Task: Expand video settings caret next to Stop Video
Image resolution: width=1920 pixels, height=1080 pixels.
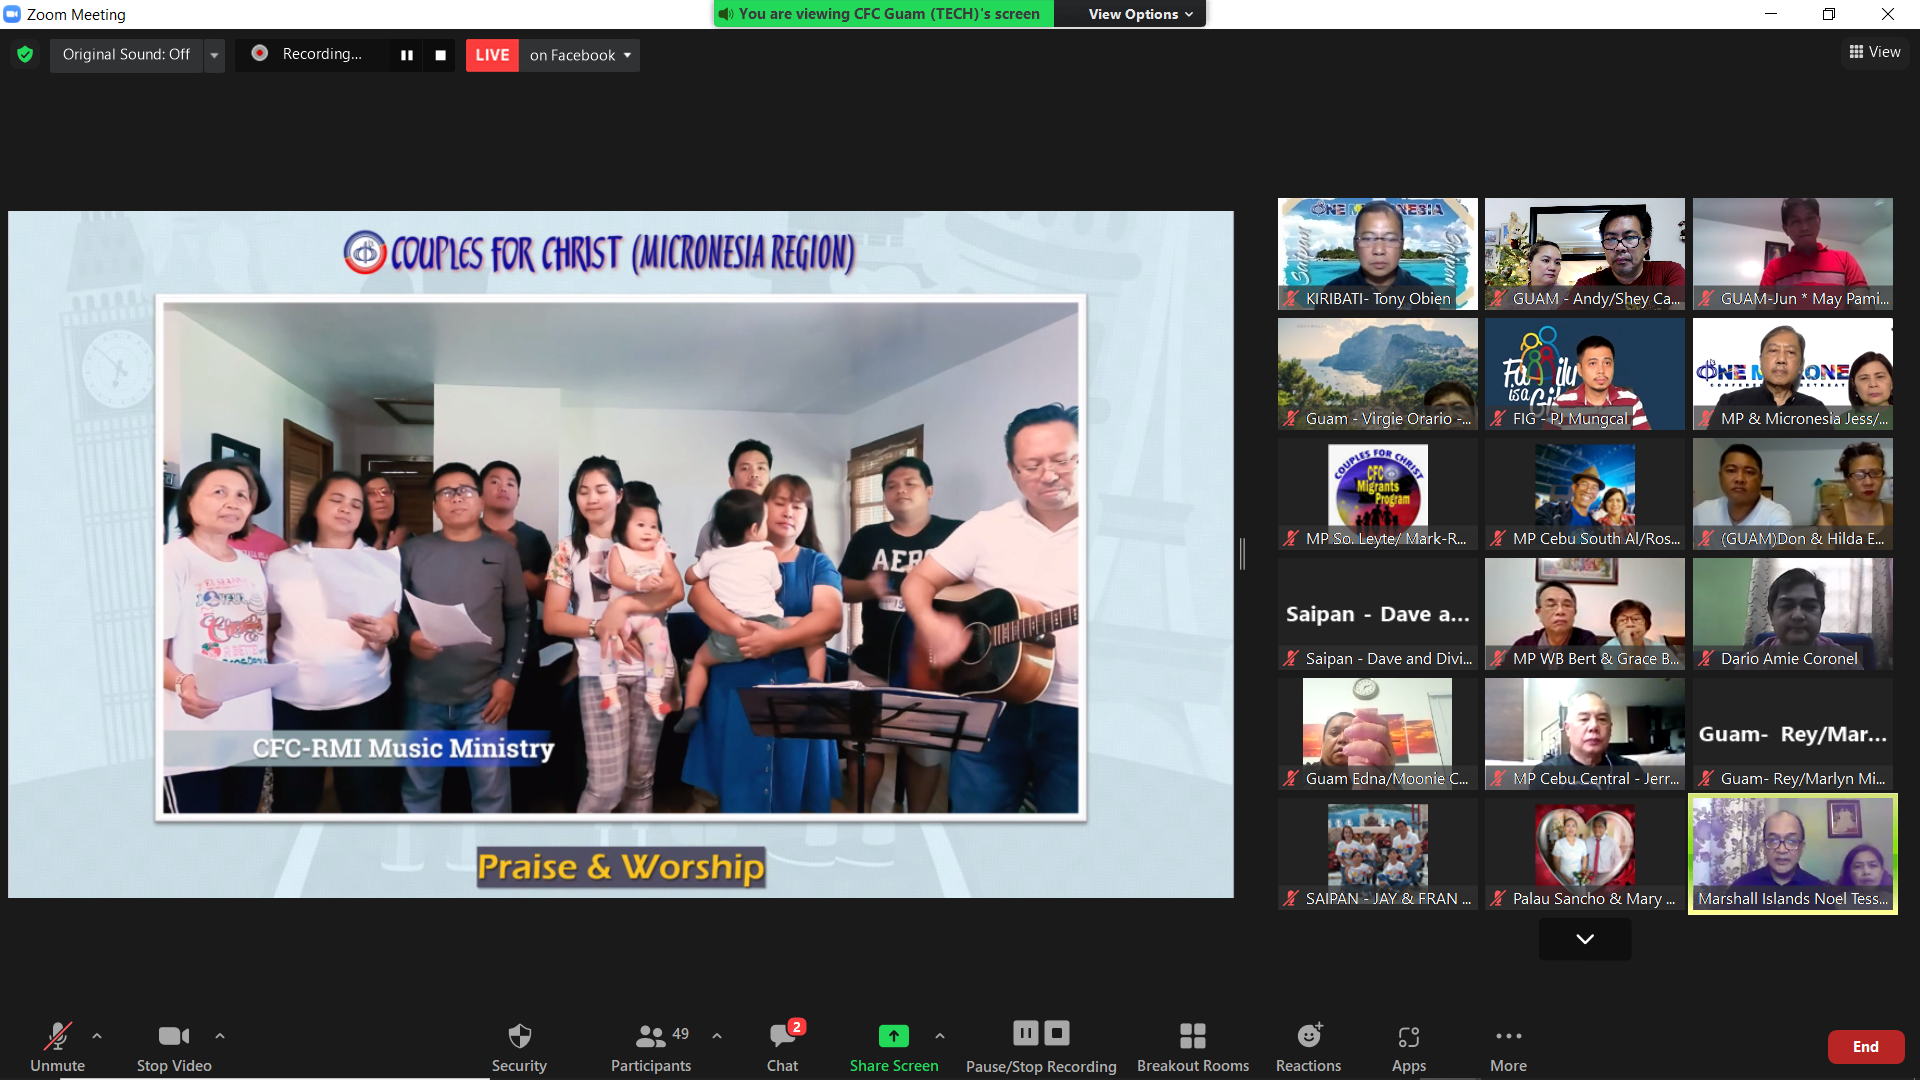Action: point(220,1036)
